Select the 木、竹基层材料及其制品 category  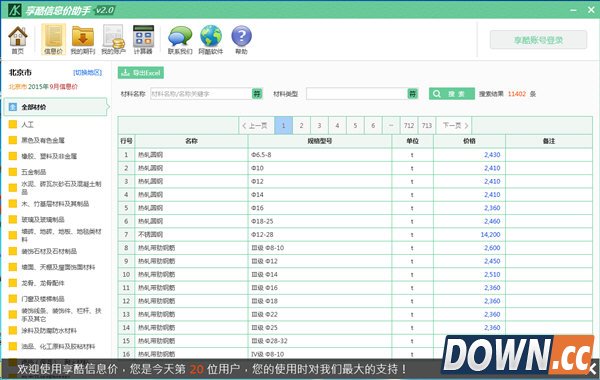tap(55, 204)
